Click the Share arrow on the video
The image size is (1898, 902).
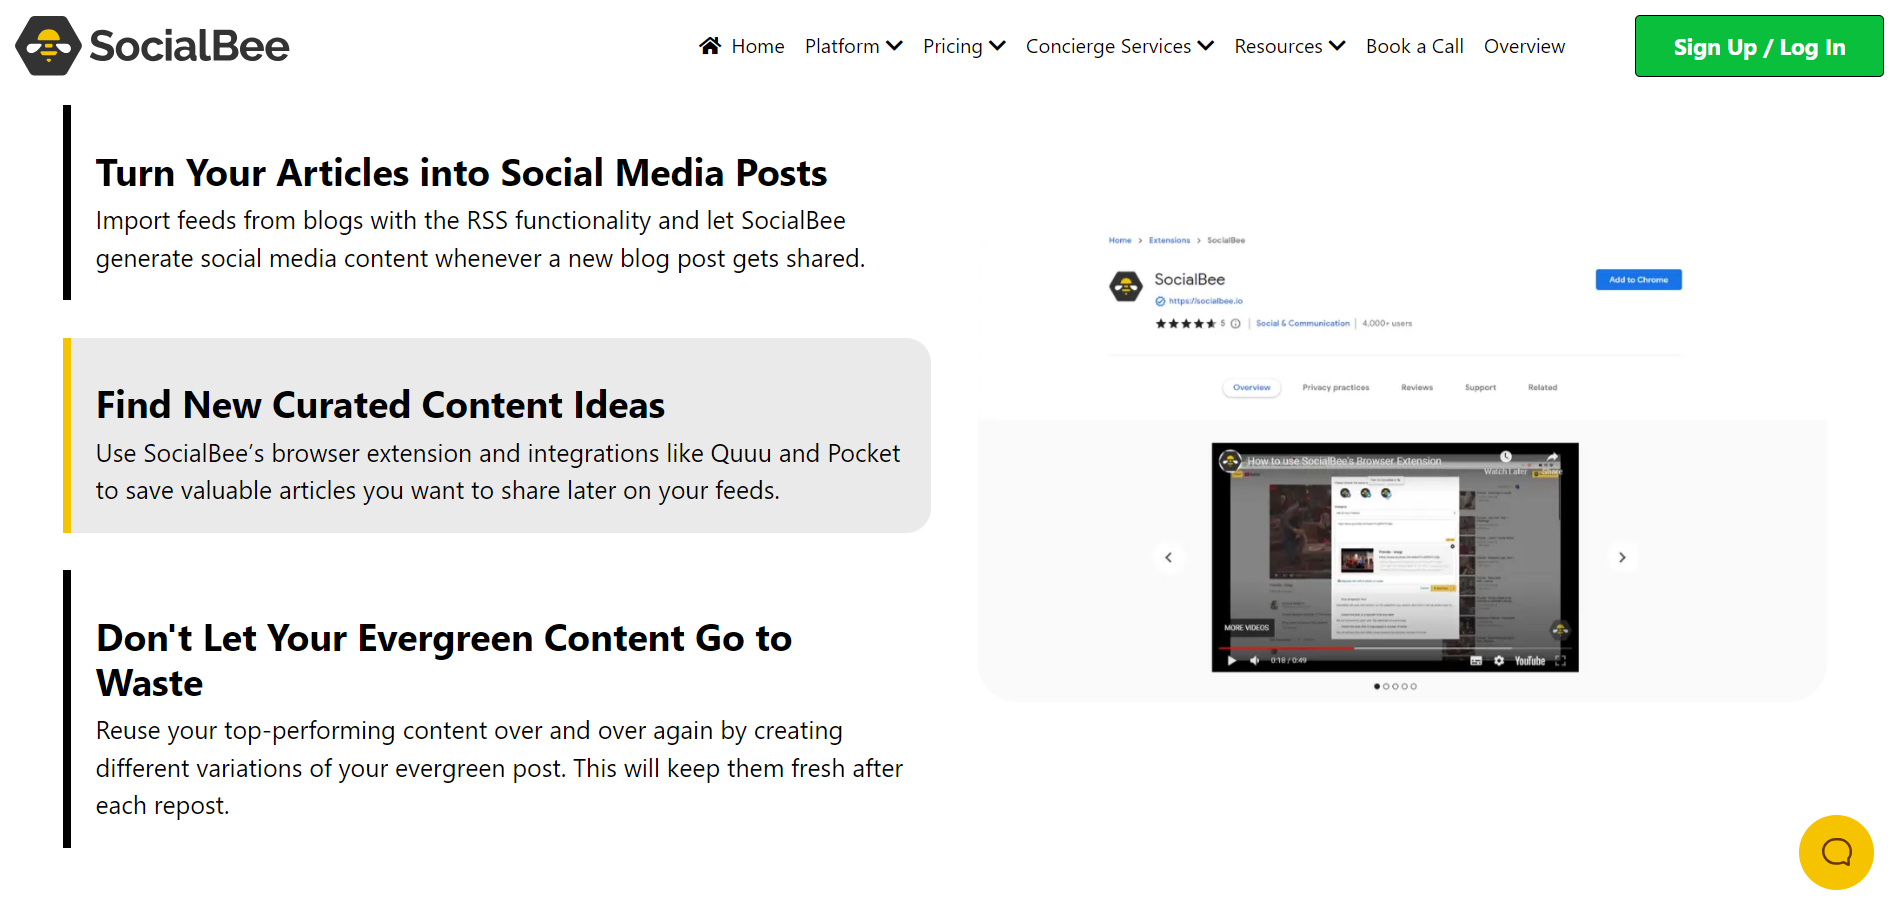point(1552,457)
